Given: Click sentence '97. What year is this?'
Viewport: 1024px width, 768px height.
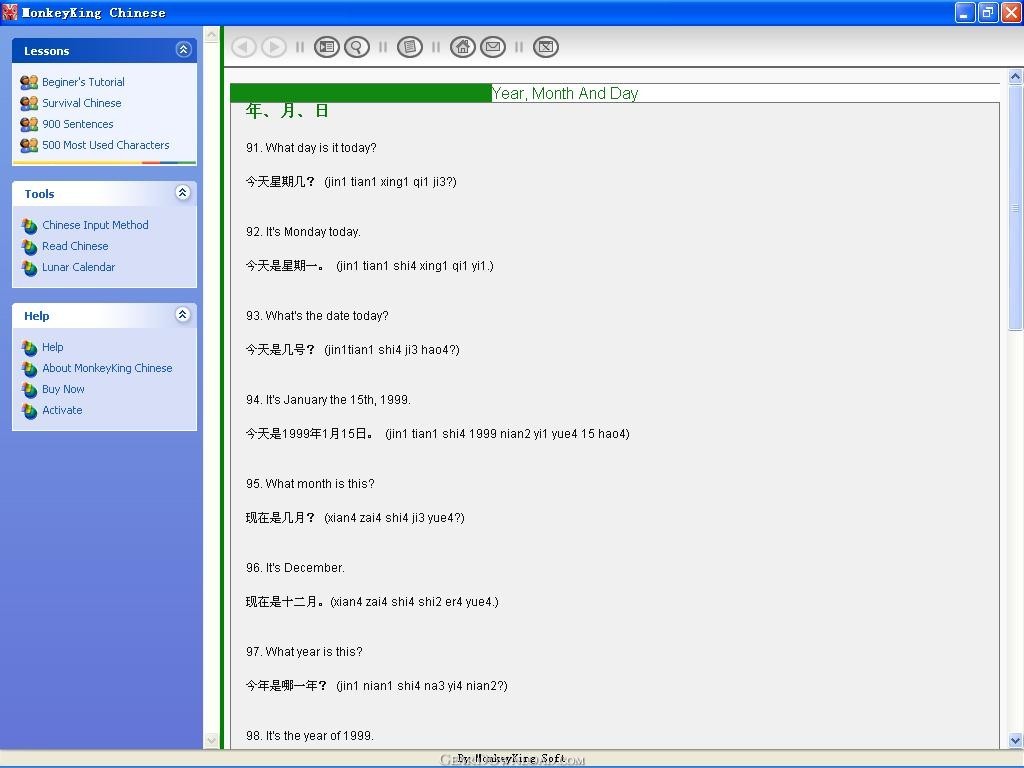Looking at the screenshot, I should 304,652.
